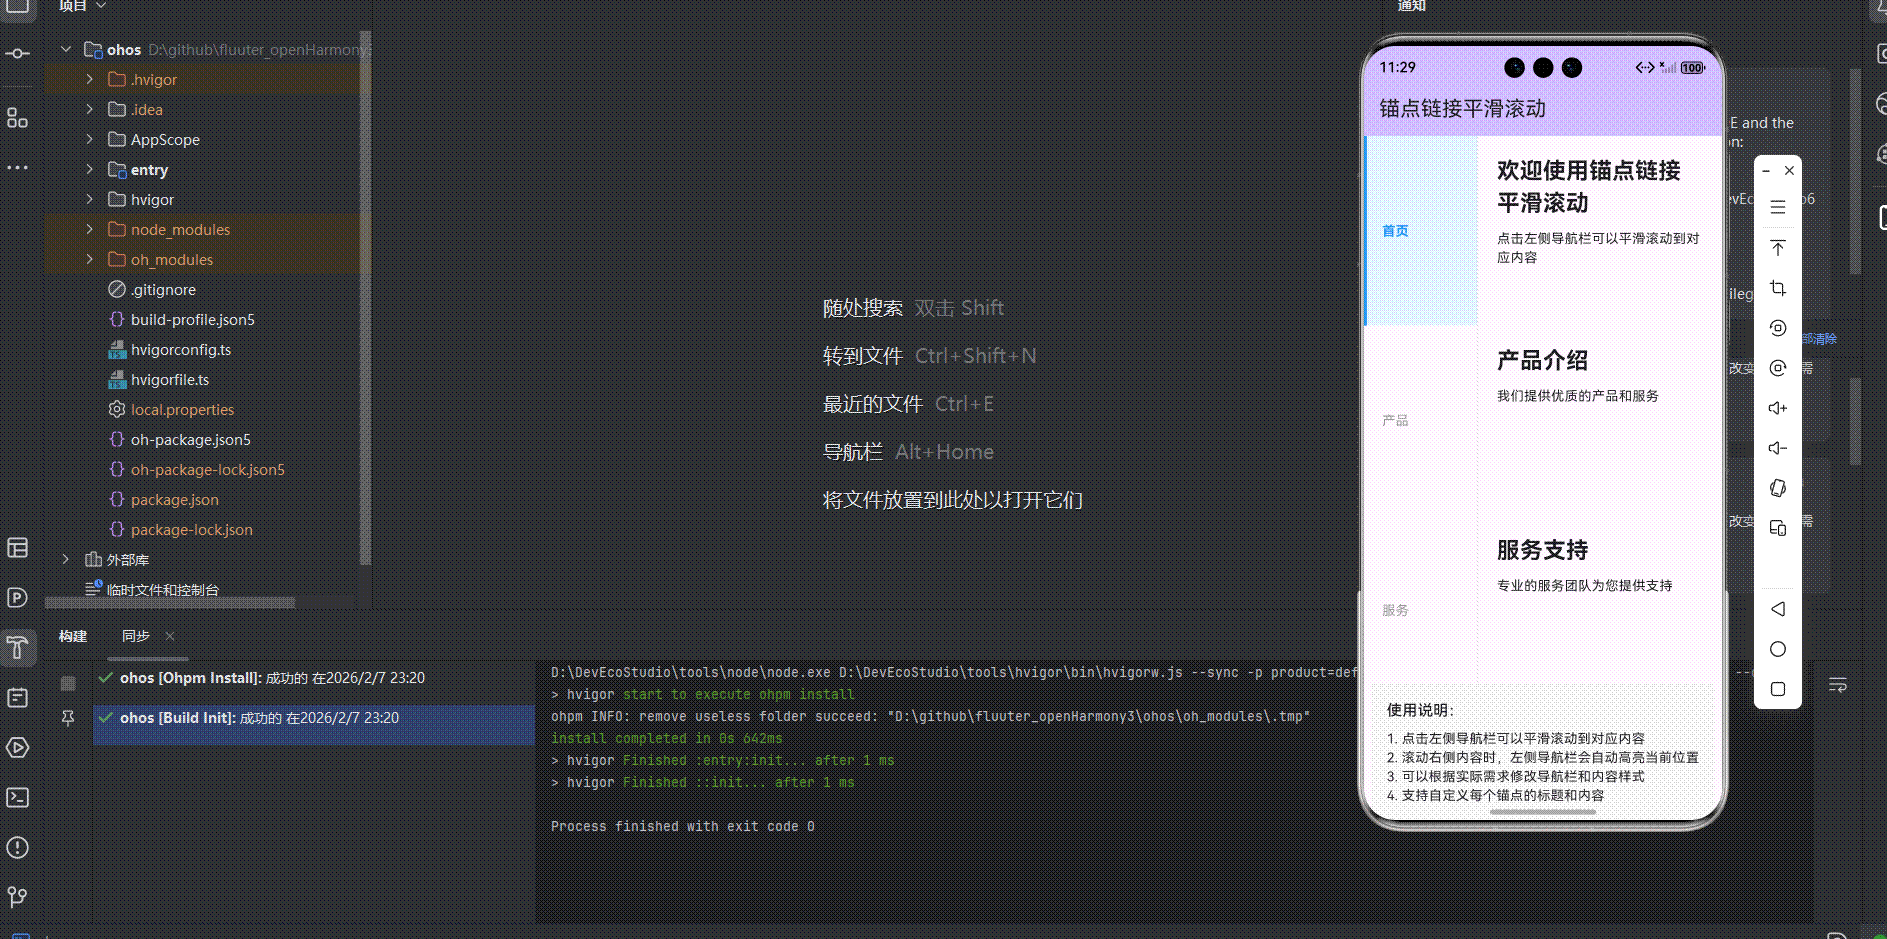Open the log panel icon in left sidebar
This screenshot has width=1887, height=939.
click(x=17, y=697)
